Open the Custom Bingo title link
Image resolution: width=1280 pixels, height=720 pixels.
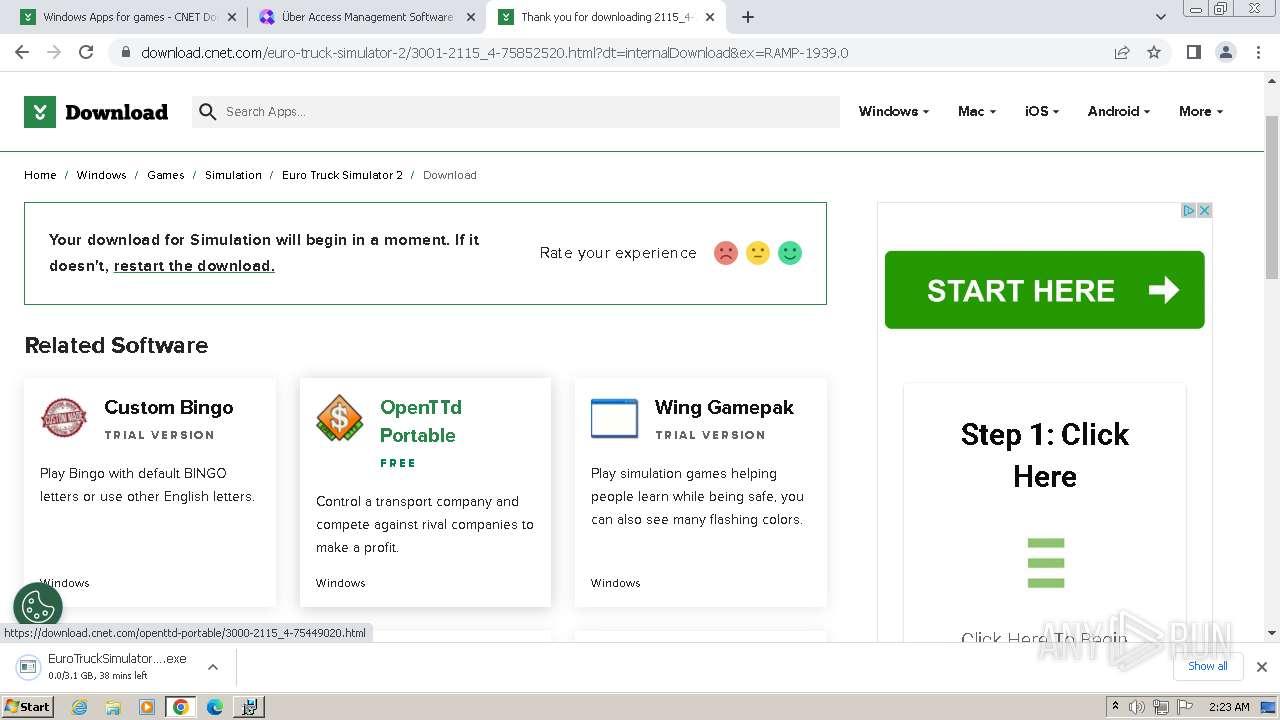pyautogui.click(x=168, y=407)
